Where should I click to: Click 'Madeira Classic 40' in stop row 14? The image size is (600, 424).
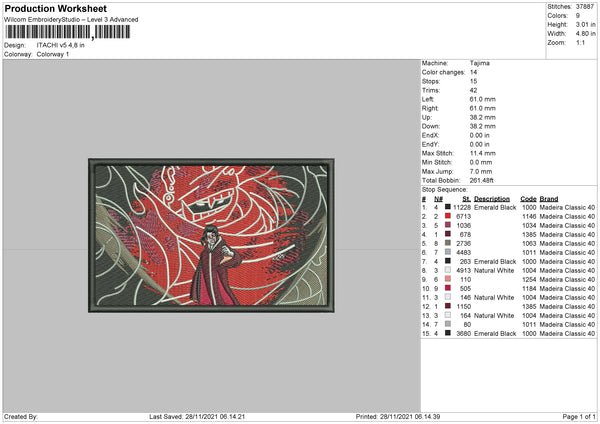click(x=567, y=325)
